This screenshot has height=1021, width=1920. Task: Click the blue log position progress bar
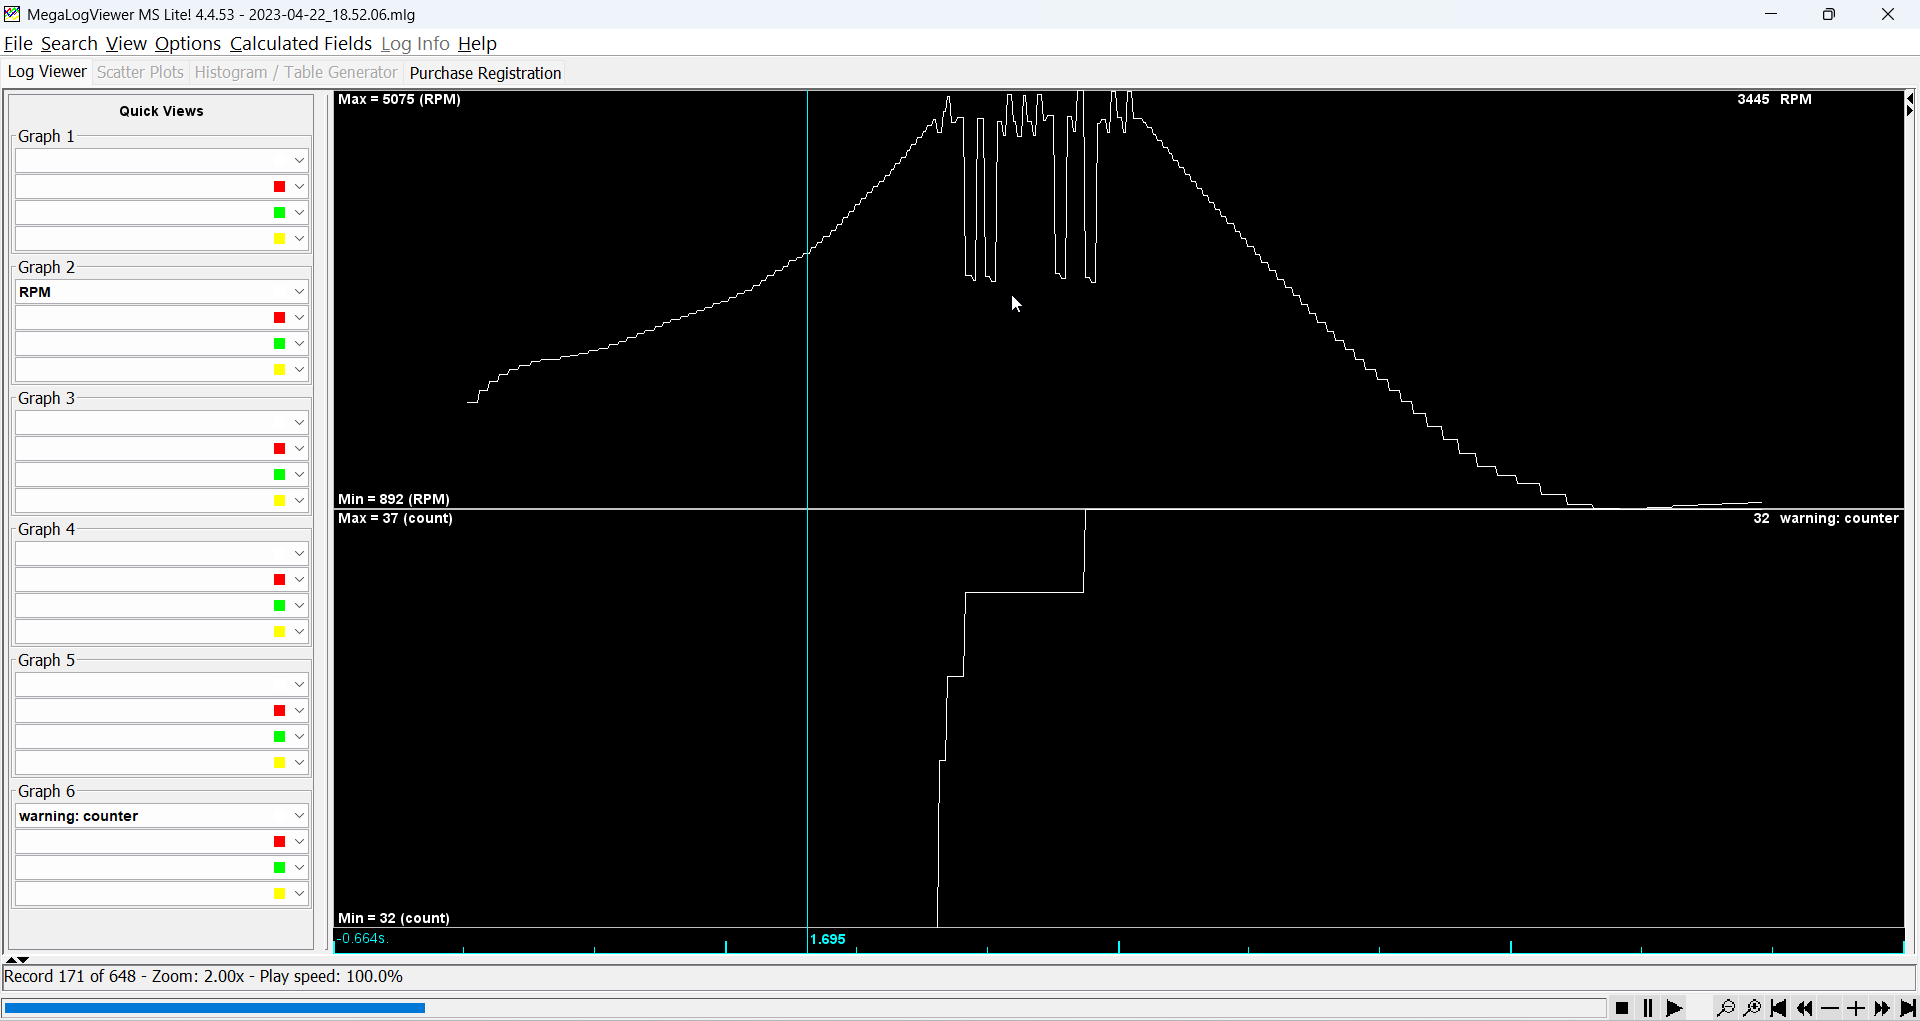point(214,1008)
